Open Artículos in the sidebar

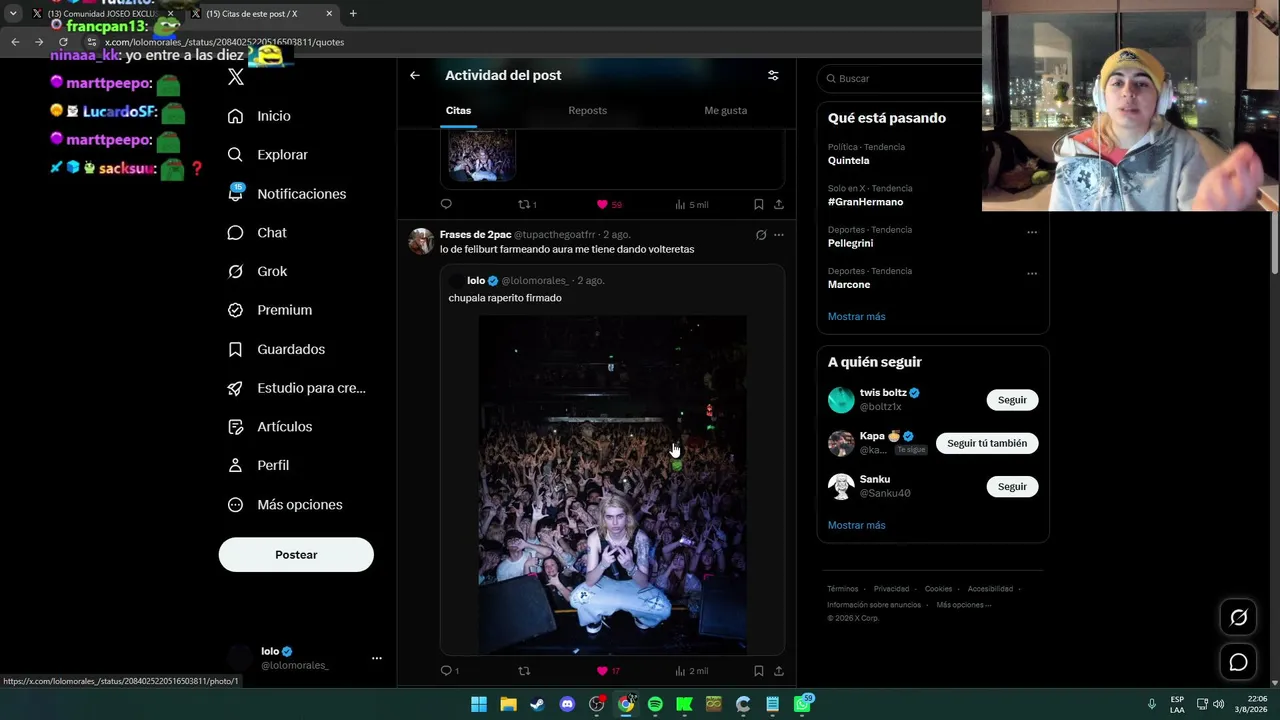click(269, 427)
